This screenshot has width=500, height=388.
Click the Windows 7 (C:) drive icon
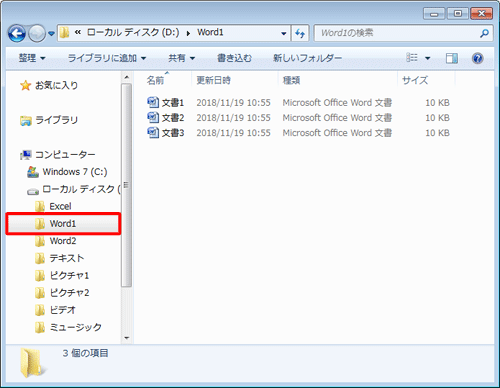[x=33, y=172]
